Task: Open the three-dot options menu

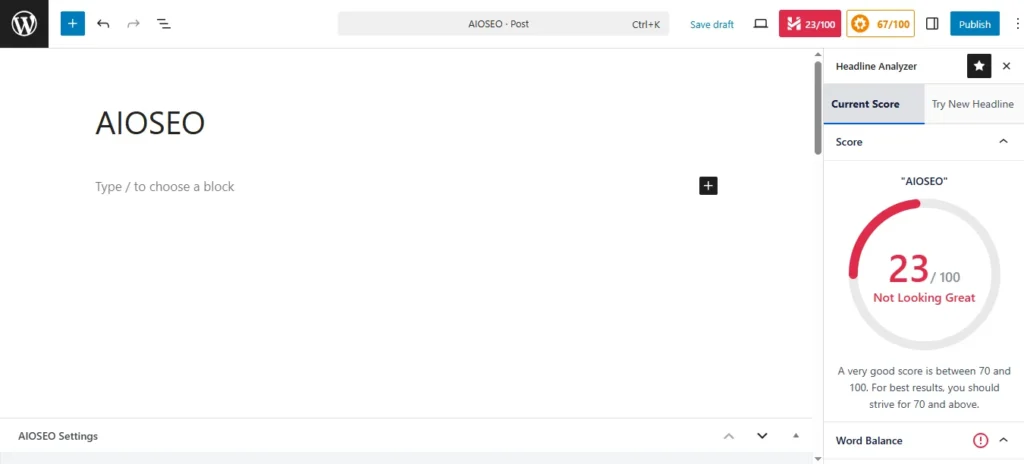Action: [x=1017, y=24]
